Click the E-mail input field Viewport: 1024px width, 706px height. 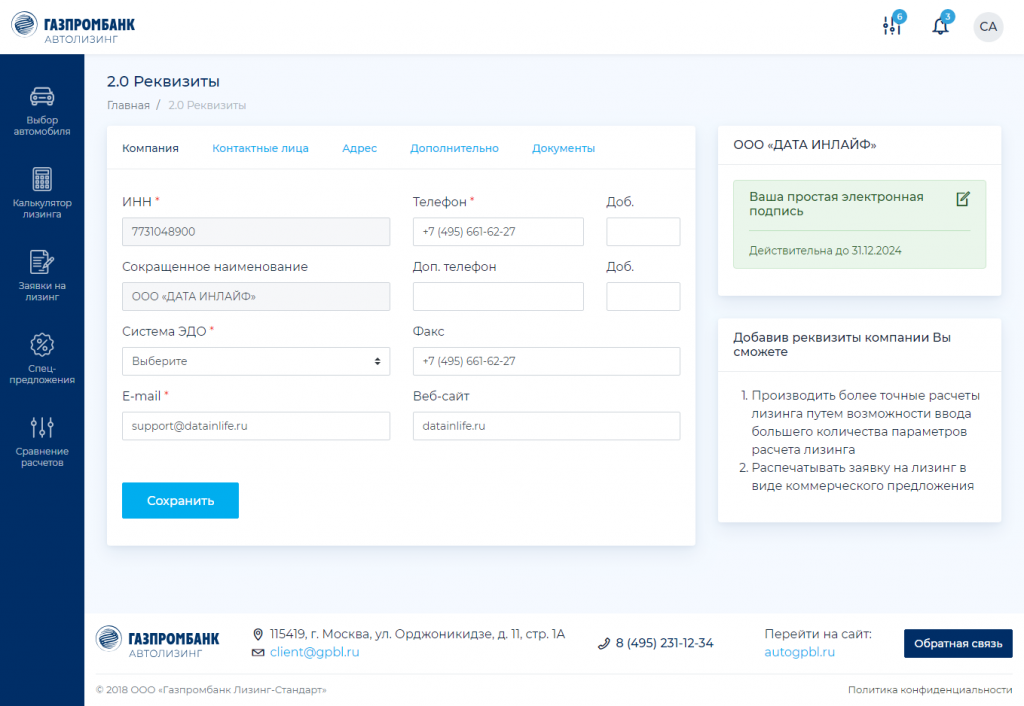(256, 426)
